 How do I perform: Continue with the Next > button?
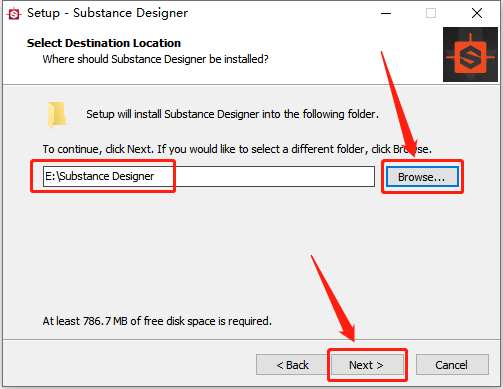366,365
